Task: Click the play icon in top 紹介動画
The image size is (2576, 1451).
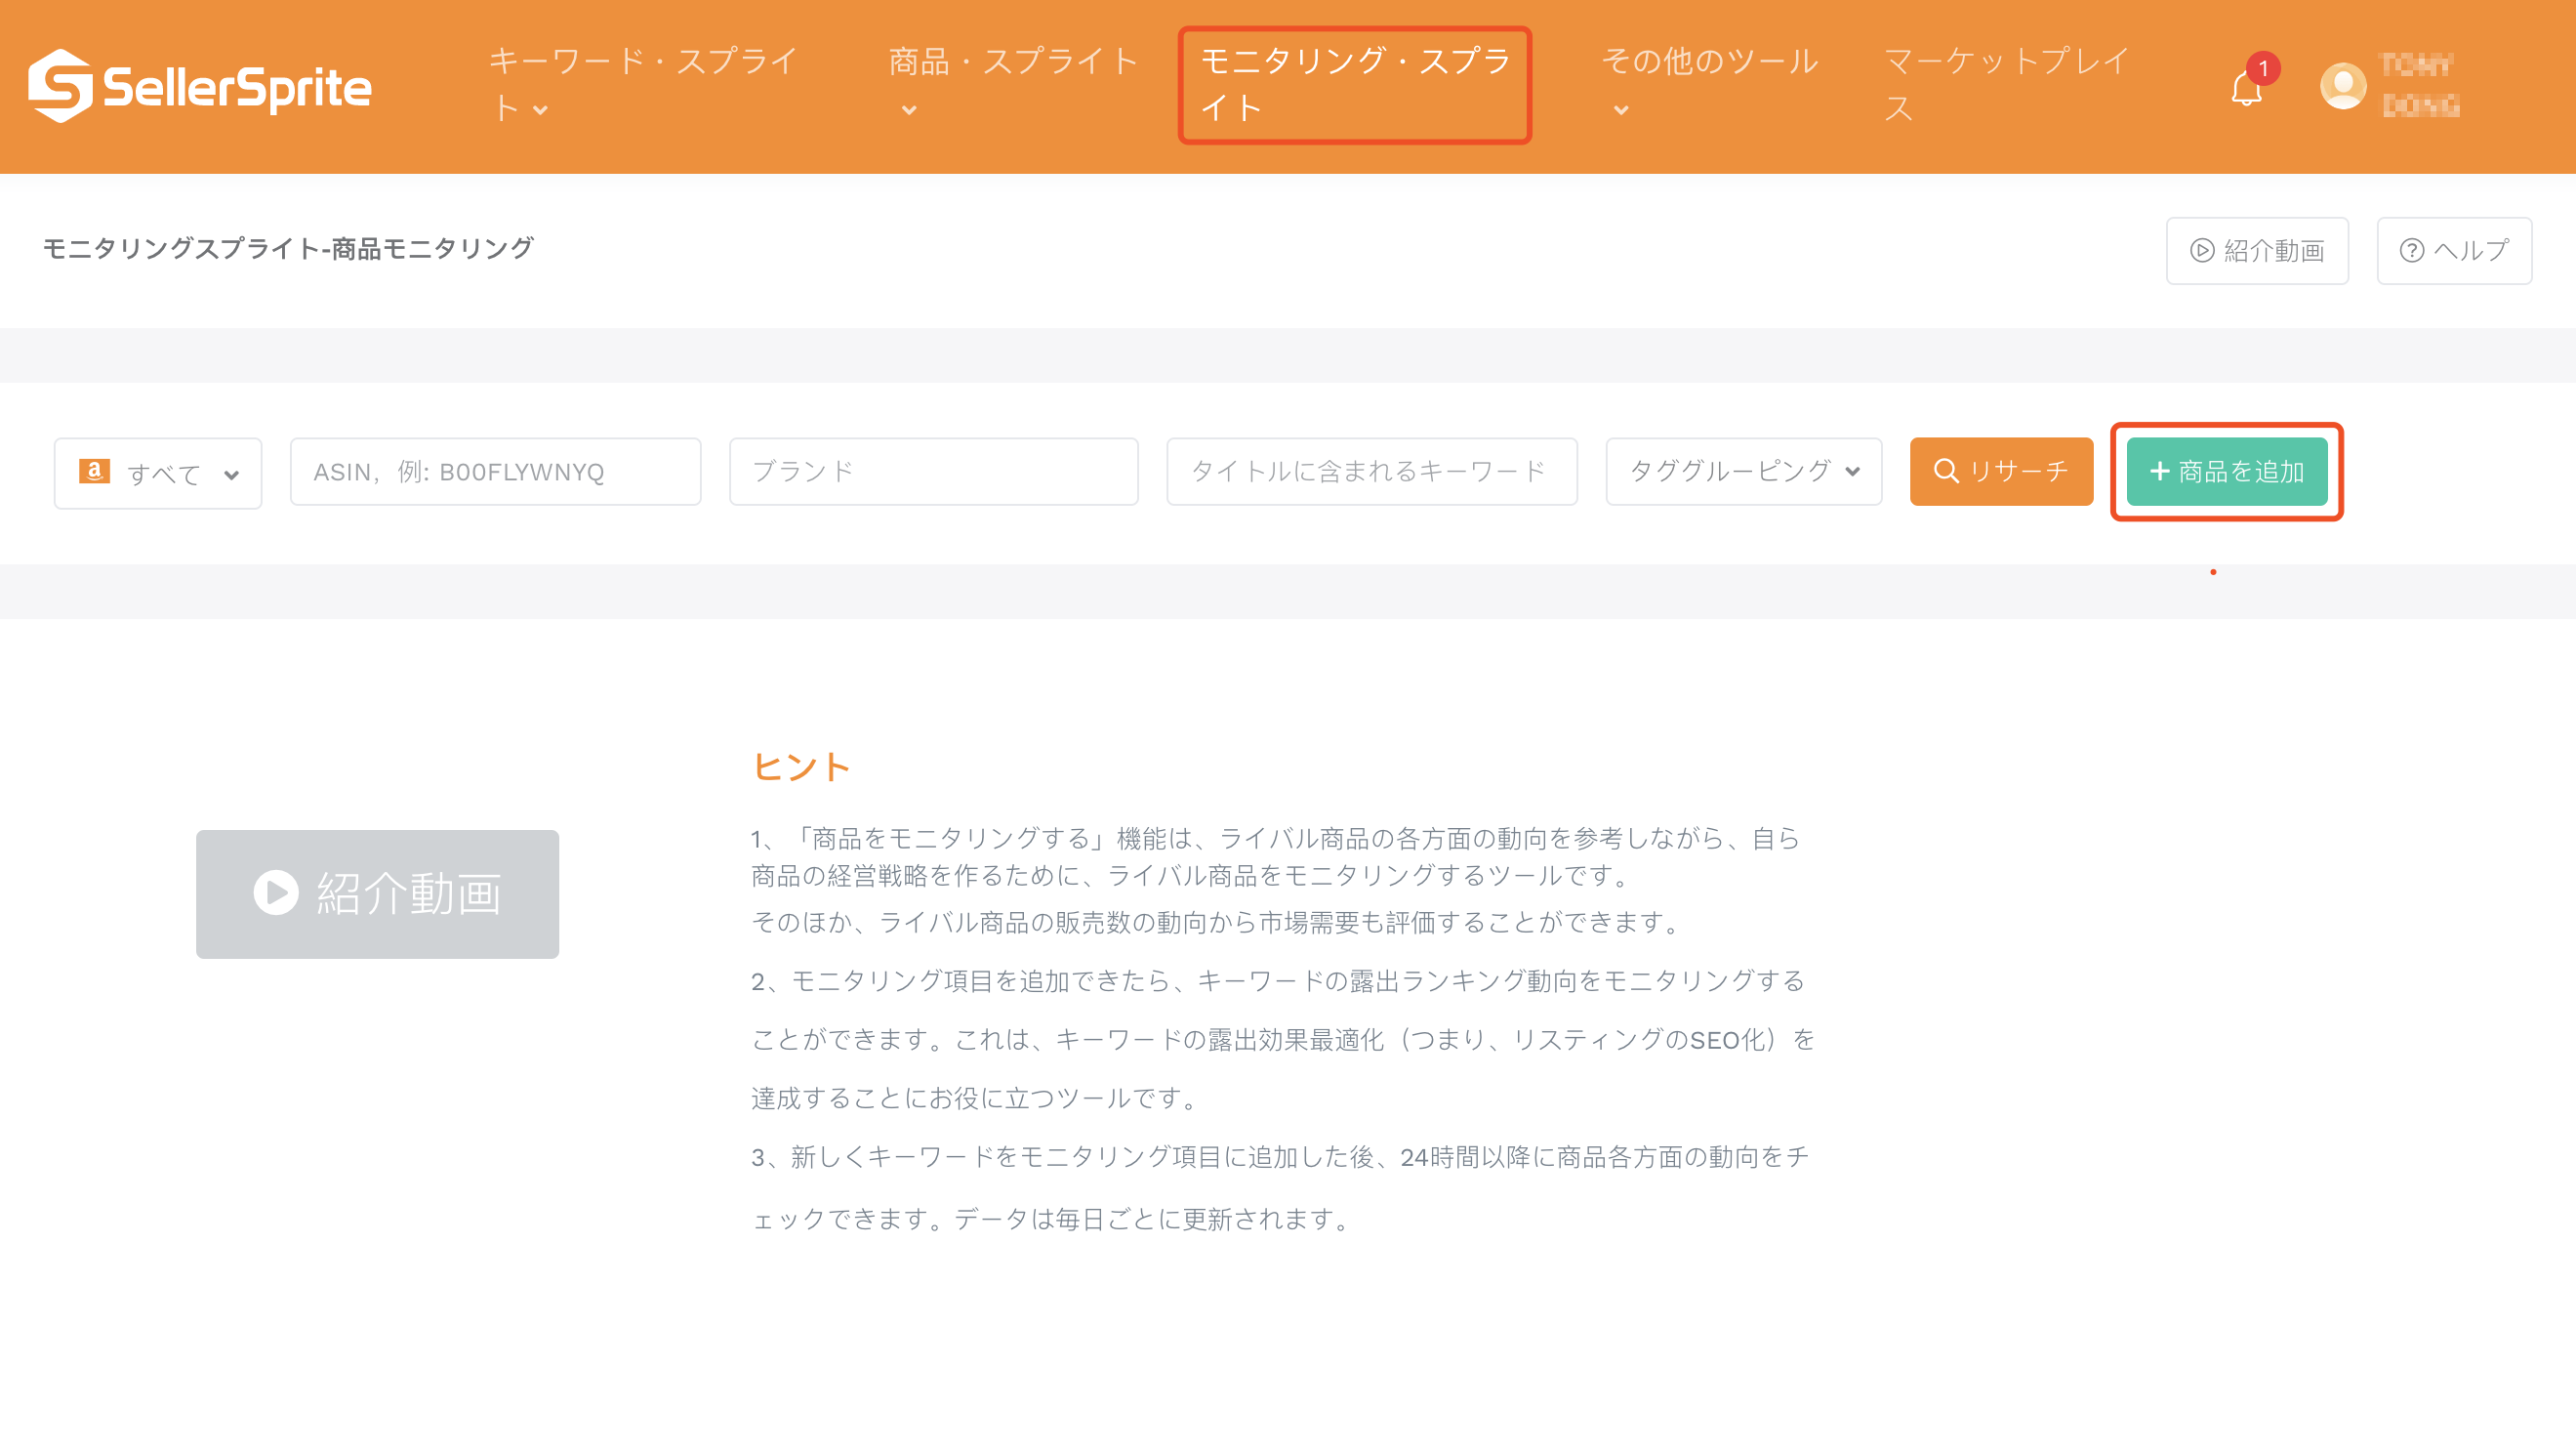Action: pos(2201,251)
